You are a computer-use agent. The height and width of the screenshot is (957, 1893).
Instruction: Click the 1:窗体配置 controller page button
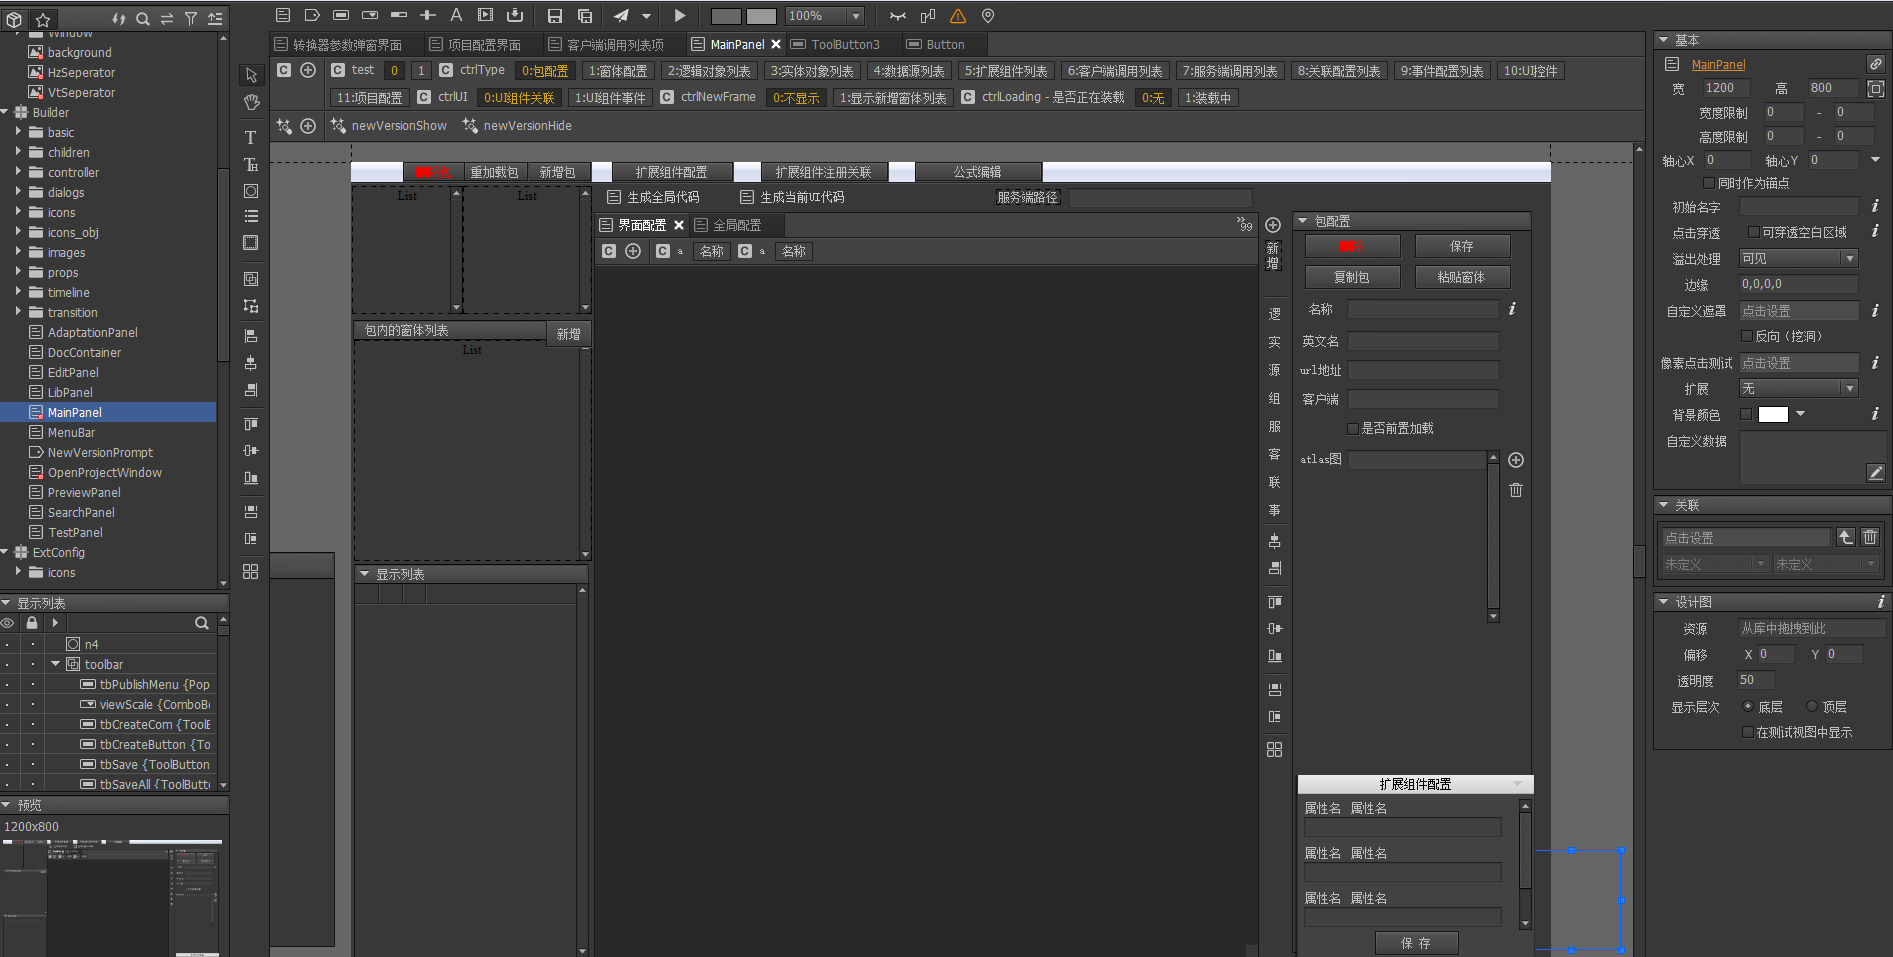(617, 71)
